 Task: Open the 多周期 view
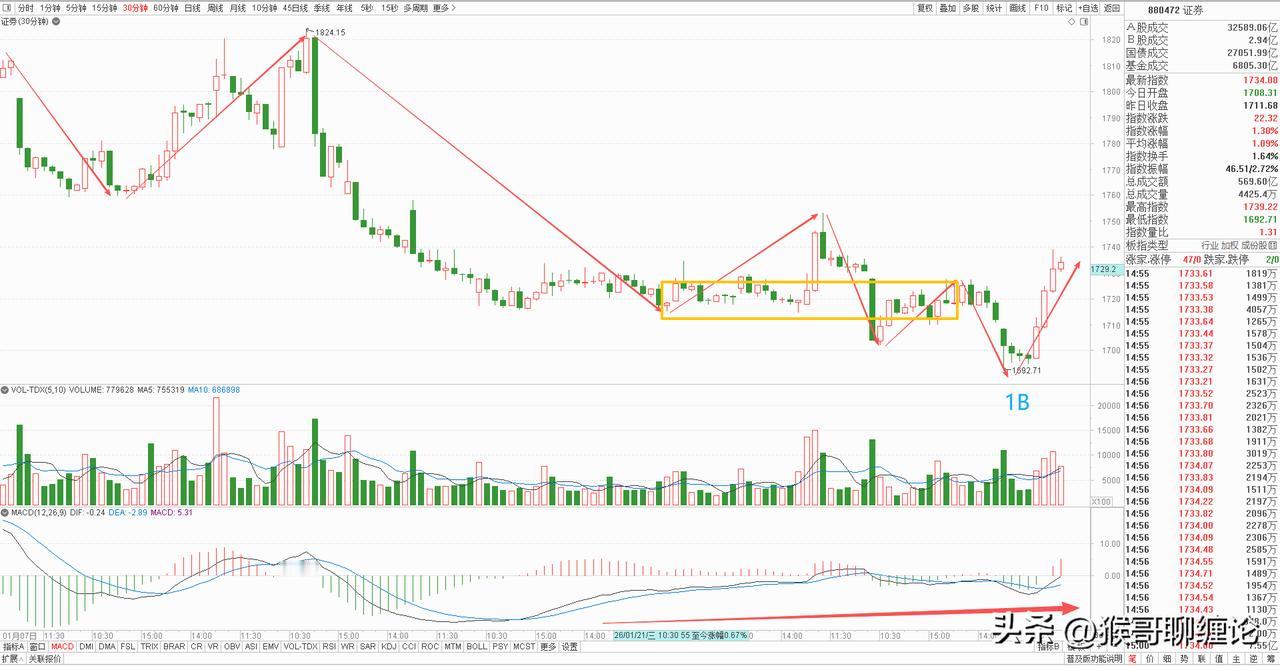(x=416, y=8)
